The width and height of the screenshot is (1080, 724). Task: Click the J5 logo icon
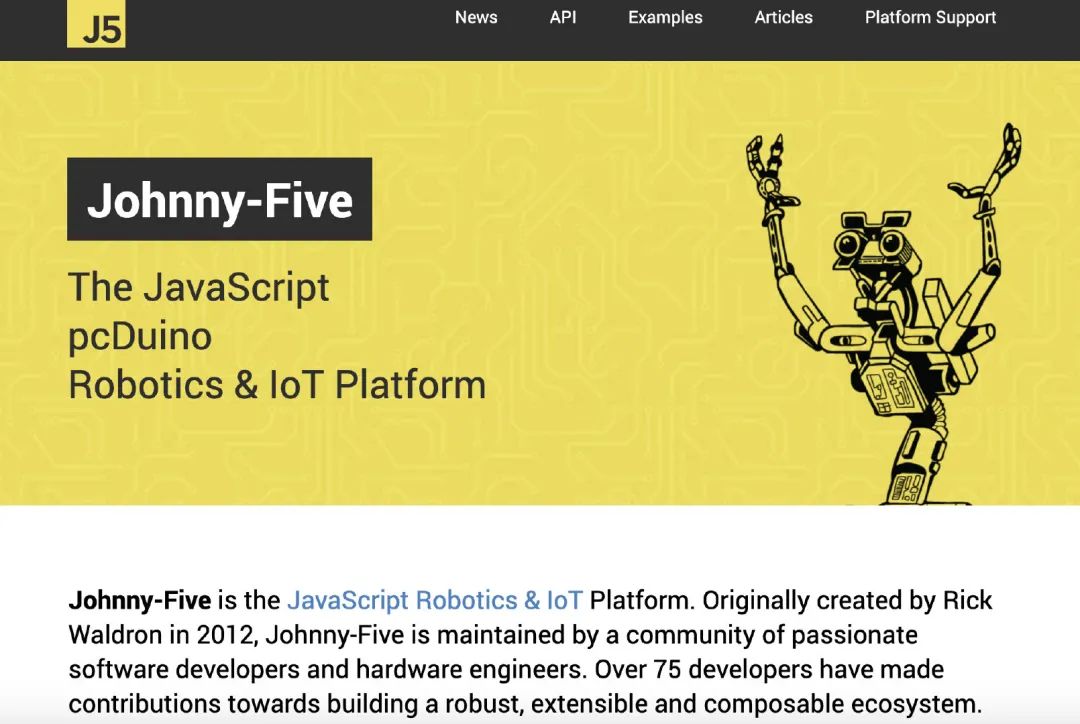(x=96, y=24)
